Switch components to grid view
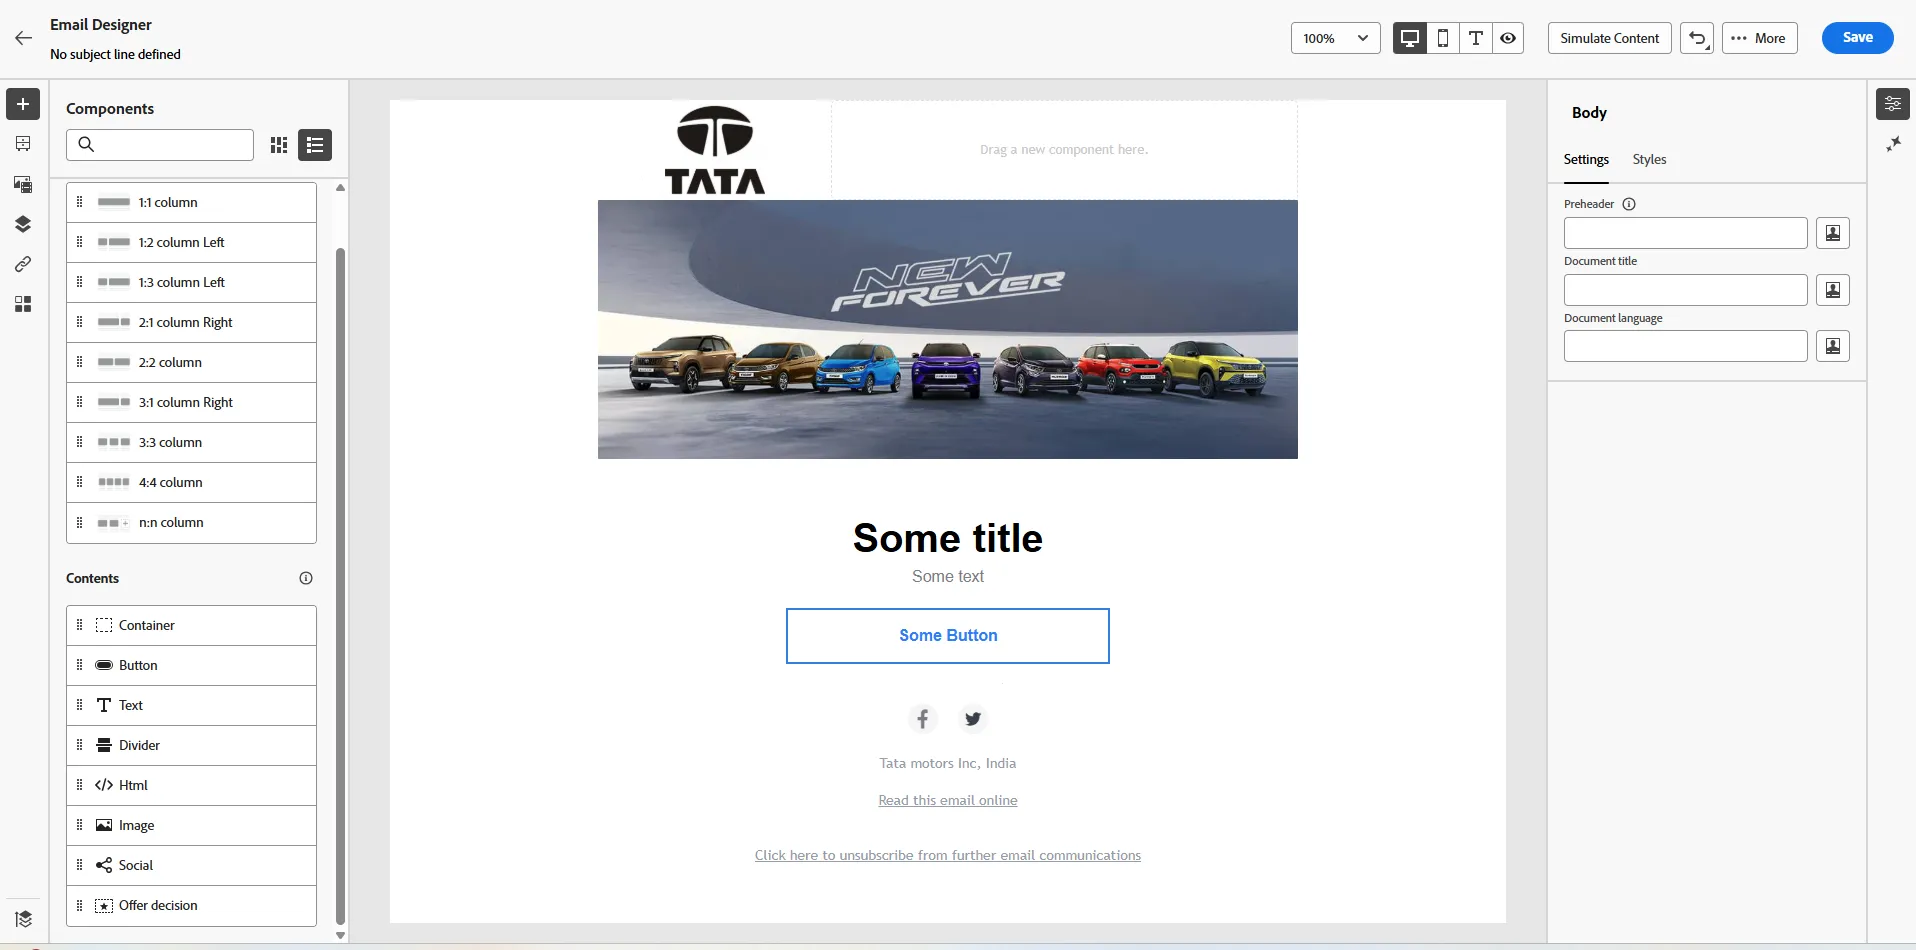The height and width of the screenshot is (950, 1916). (279, 145)
